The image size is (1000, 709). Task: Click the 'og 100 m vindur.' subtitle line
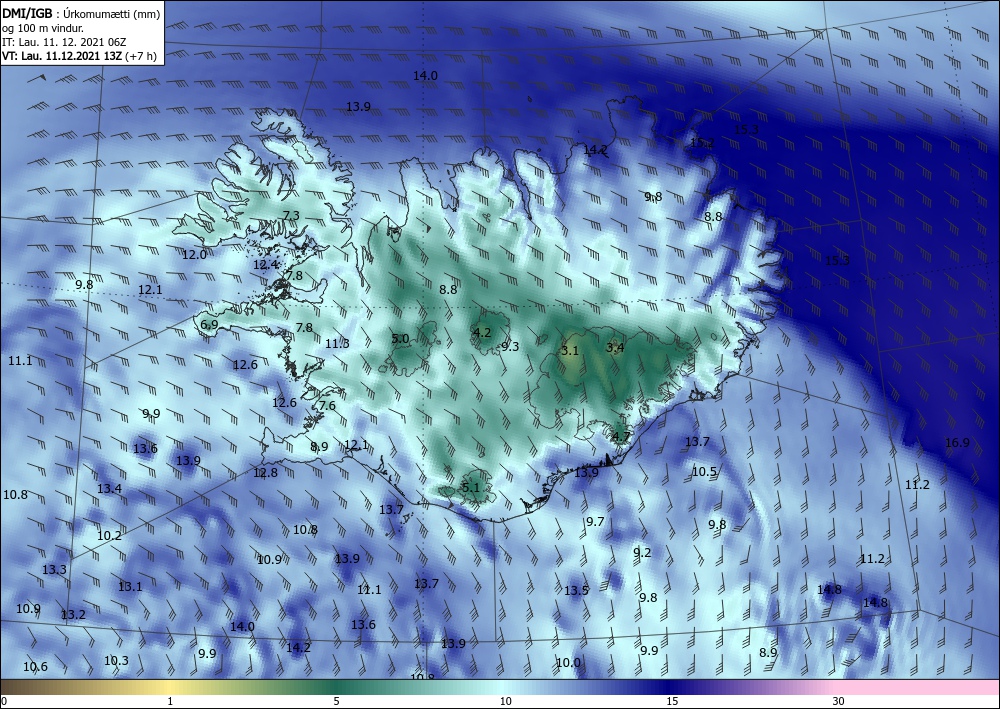tap(43, 28)
